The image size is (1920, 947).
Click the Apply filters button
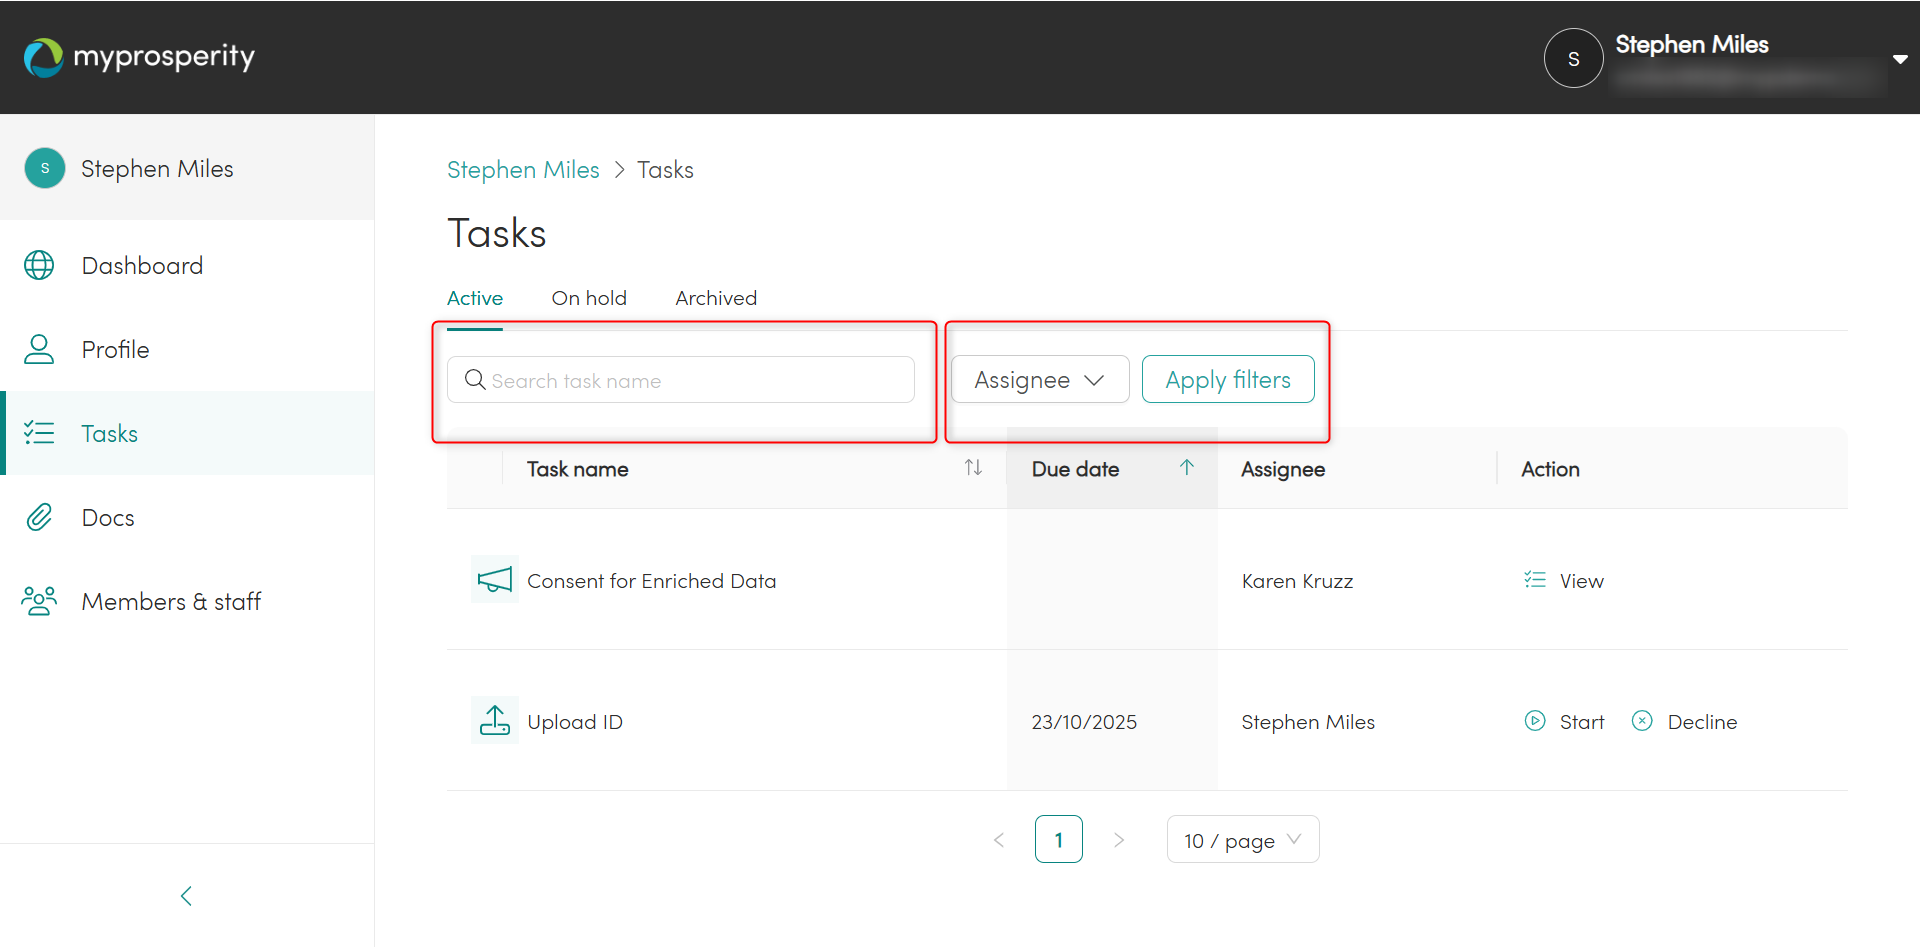pyautogui.click(x=1228, y=380)
